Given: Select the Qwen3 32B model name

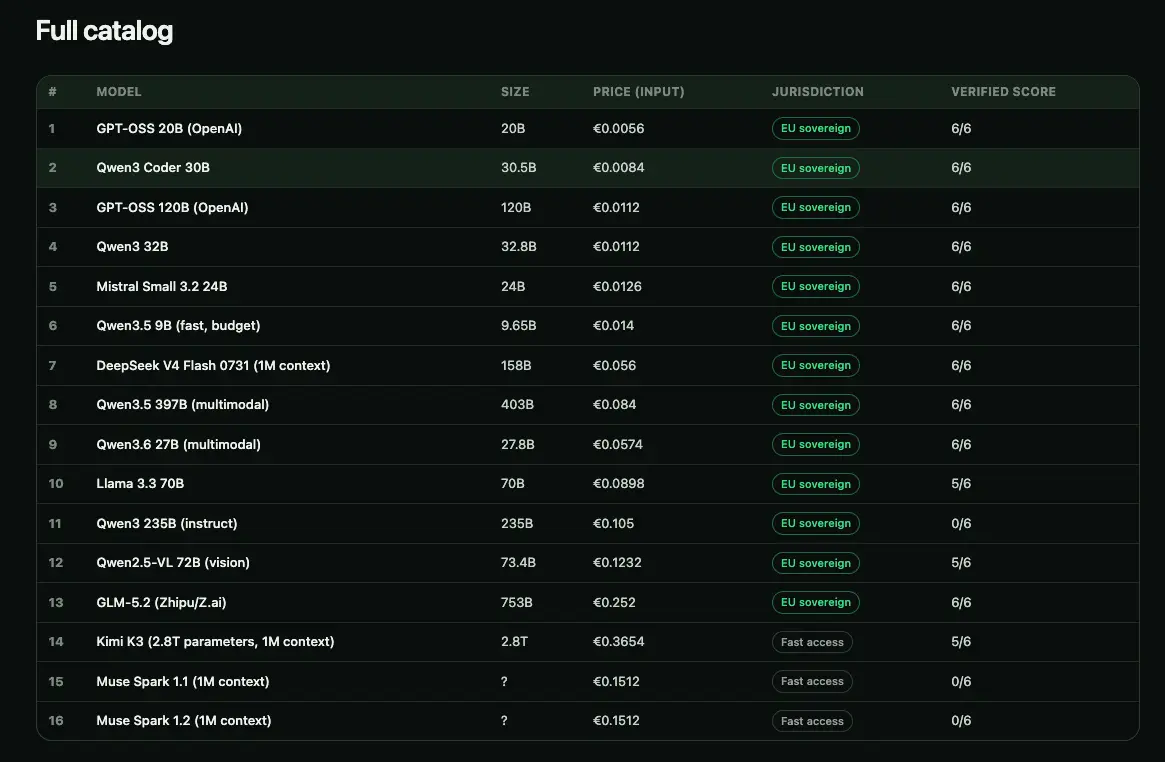Looking at the screenshot, I should pyautogui.click(x=132, y=247).
